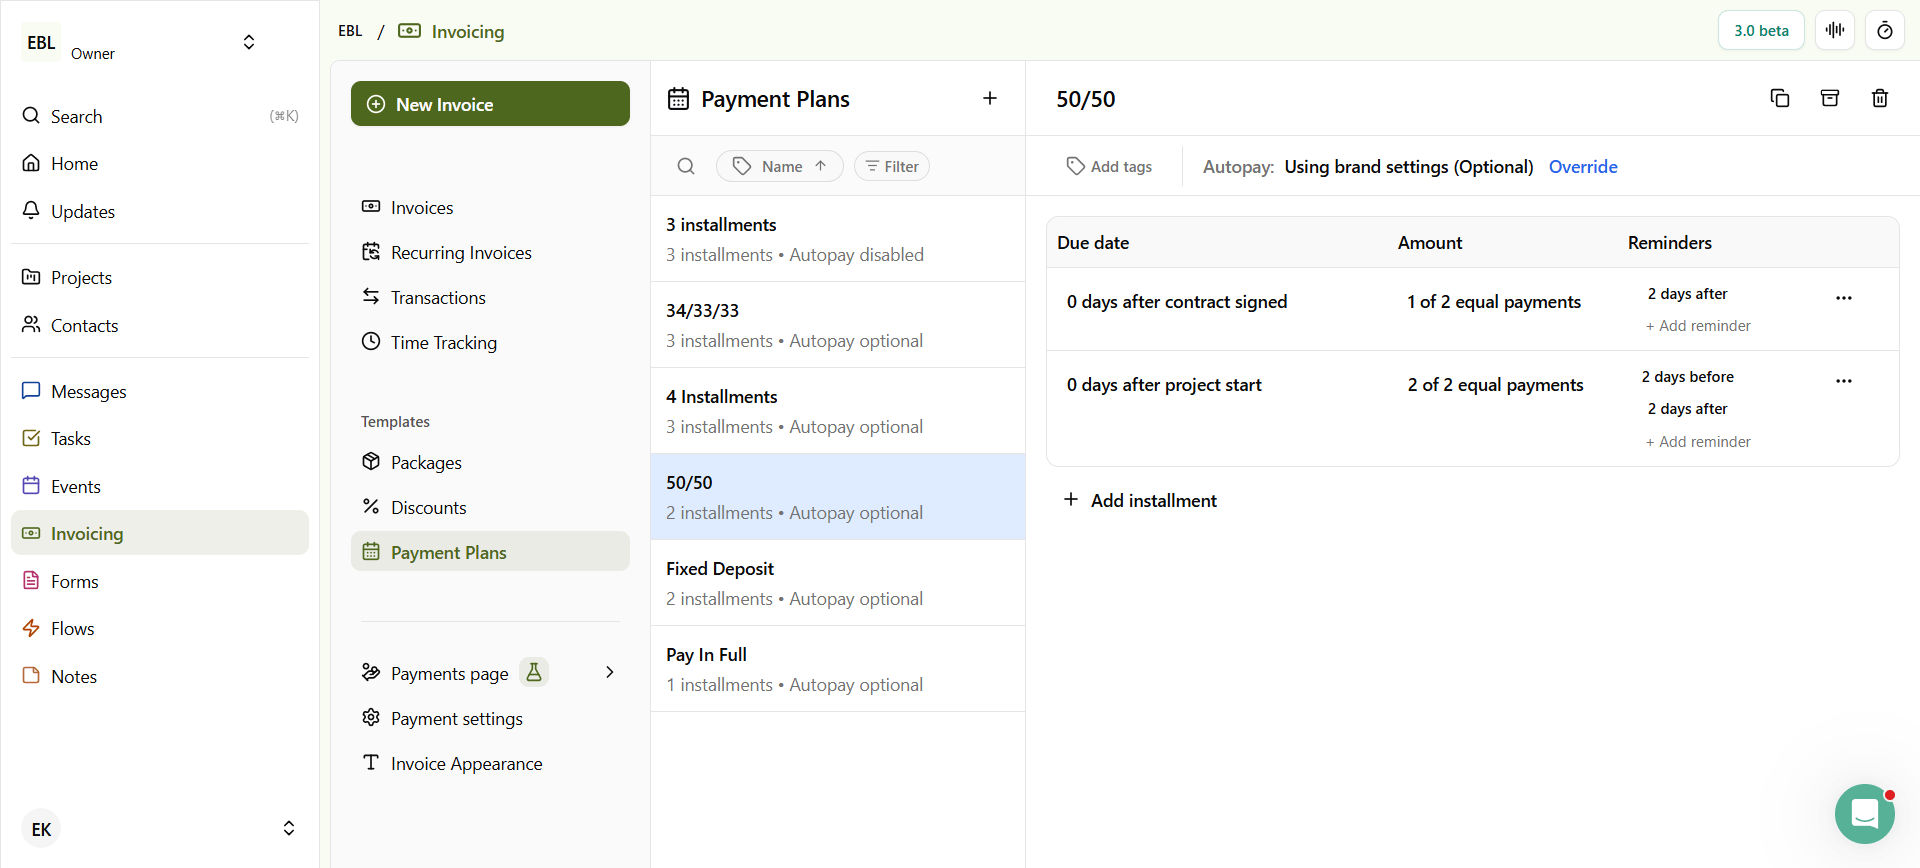Add reminder to project start installment

1698,442
